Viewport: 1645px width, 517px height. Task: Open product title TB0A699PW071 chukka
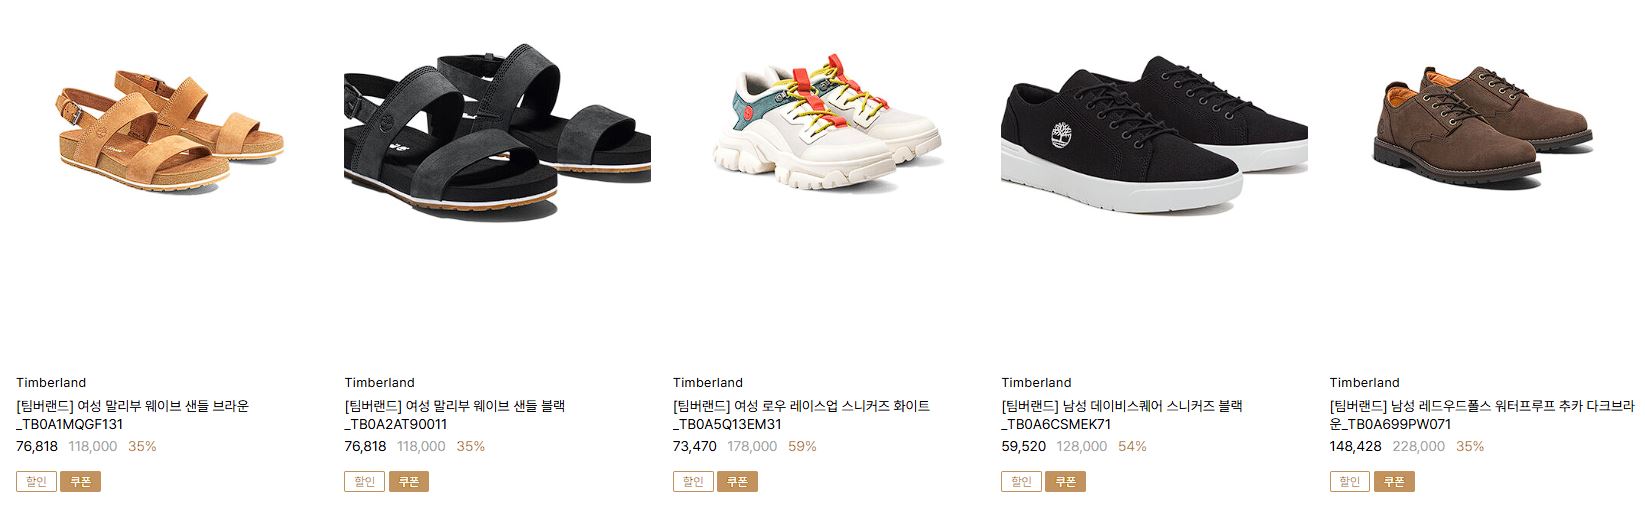(1482, 415)
